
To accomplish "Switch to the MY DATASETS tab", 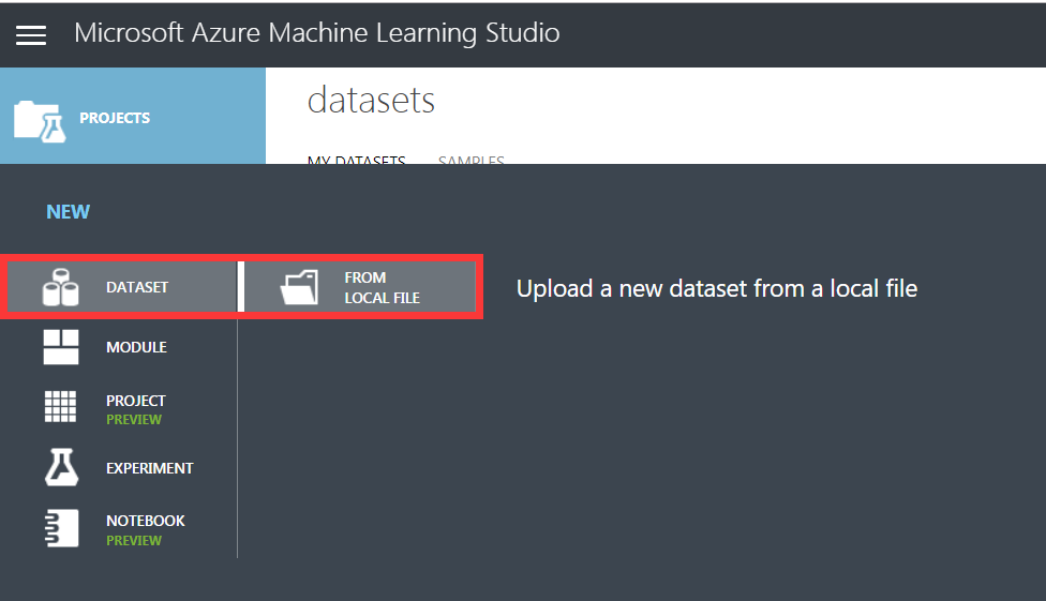I will point(356,160).
